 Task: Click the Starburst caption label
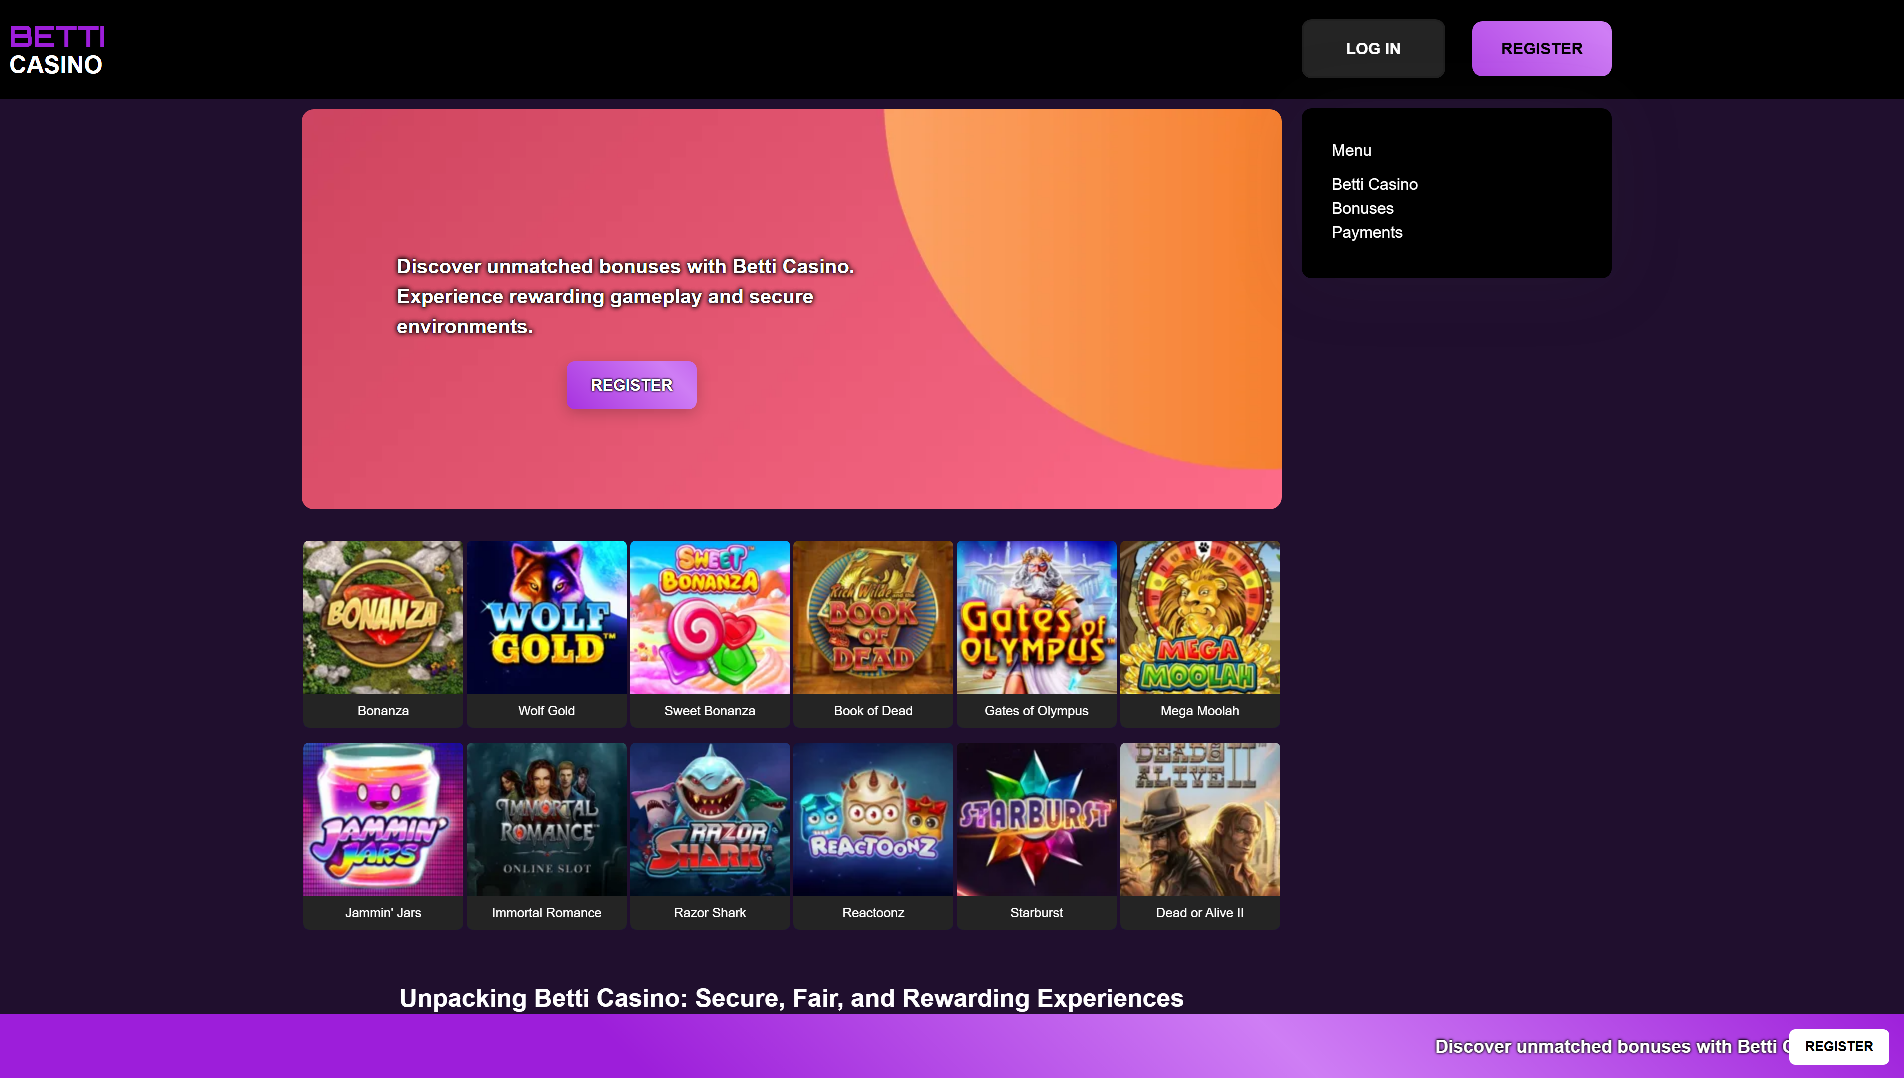(x=1037, y=913)
